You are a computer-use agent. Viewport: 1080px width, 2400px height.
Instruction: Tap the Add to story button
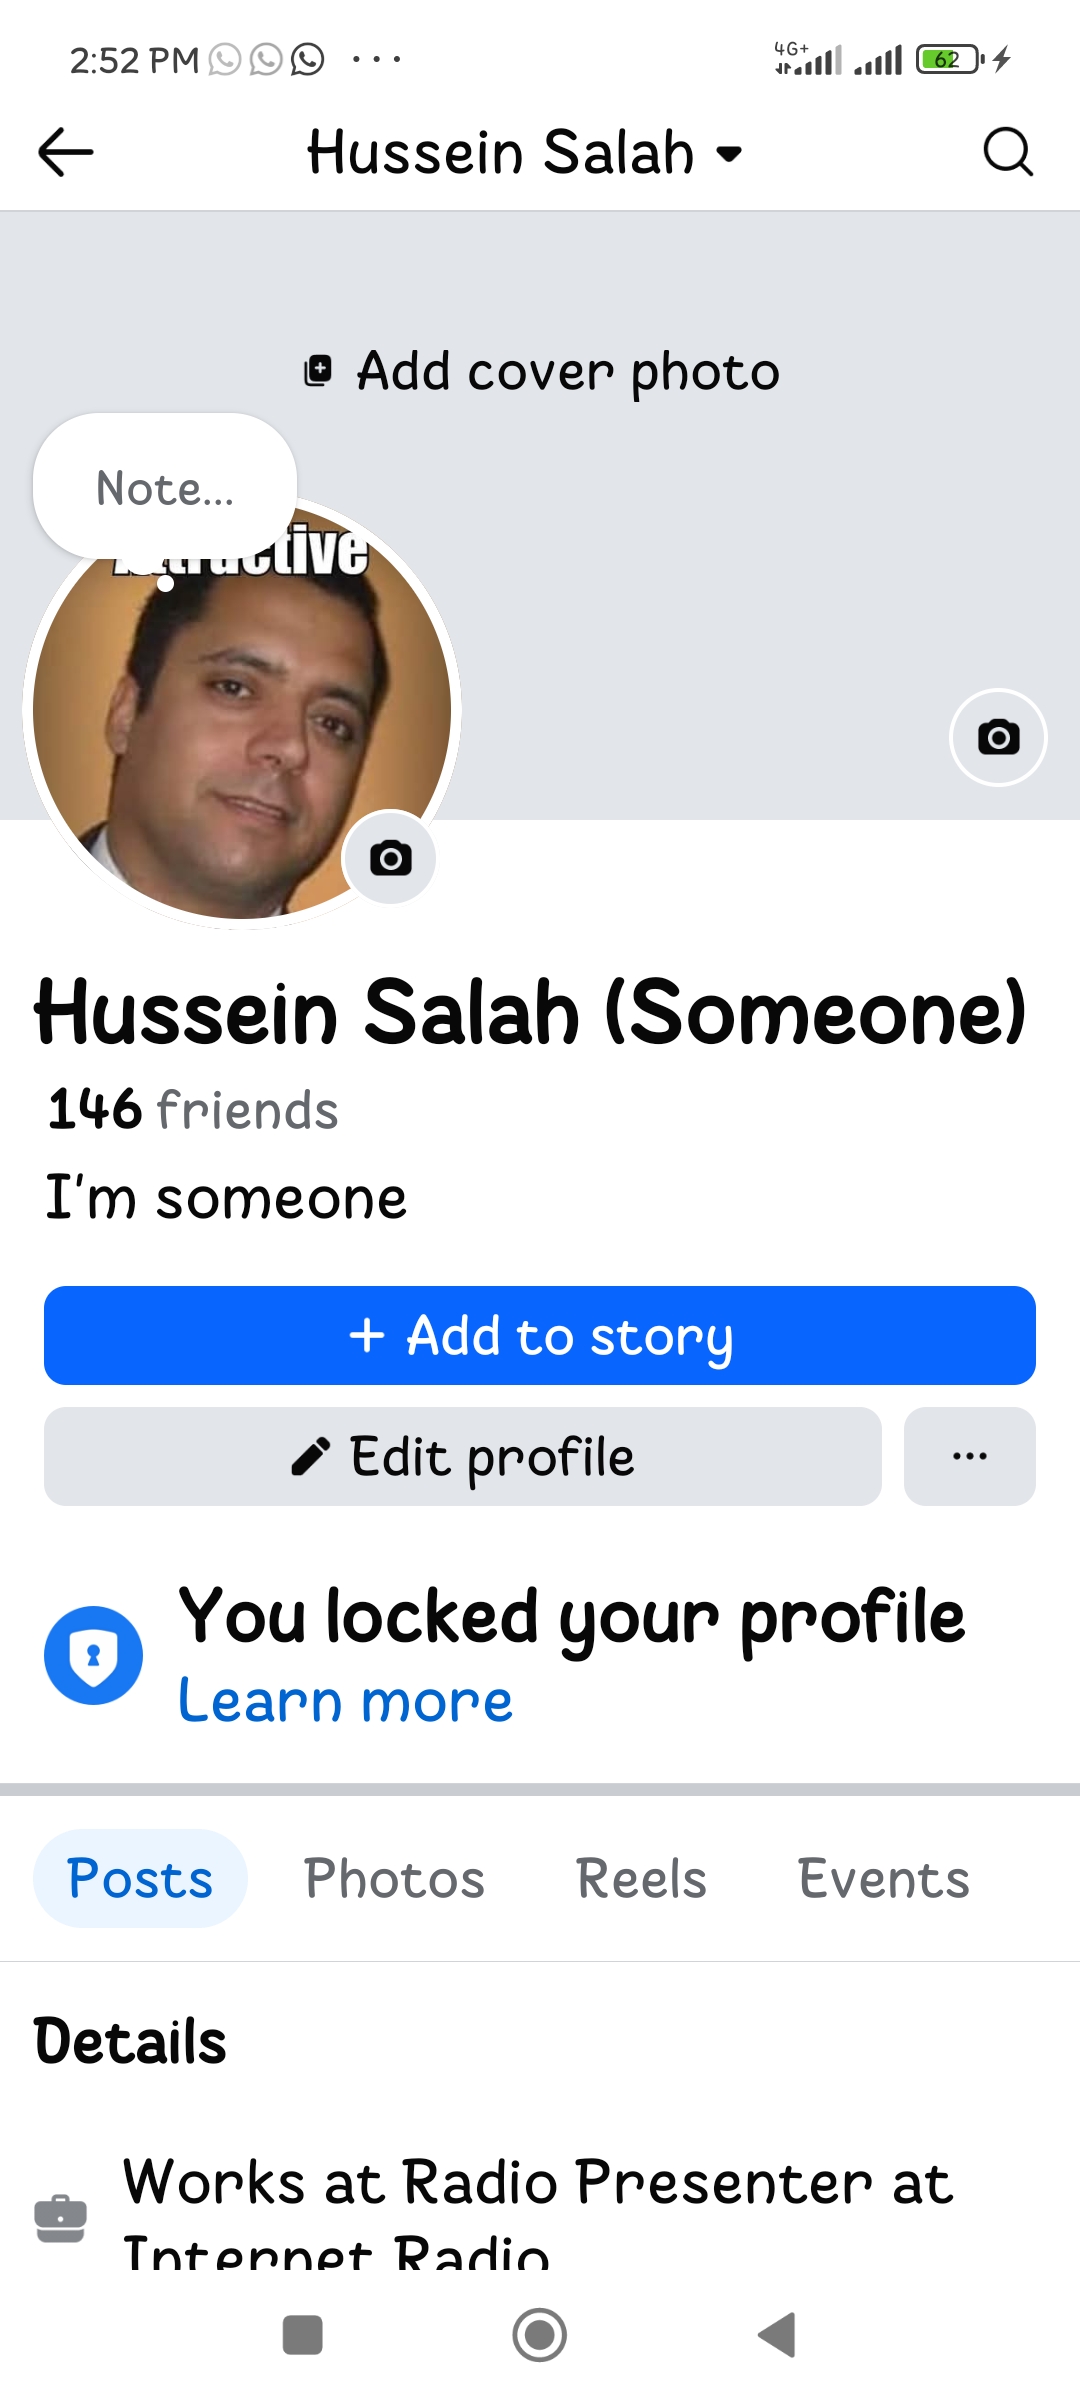click(x=540, y=1336)
